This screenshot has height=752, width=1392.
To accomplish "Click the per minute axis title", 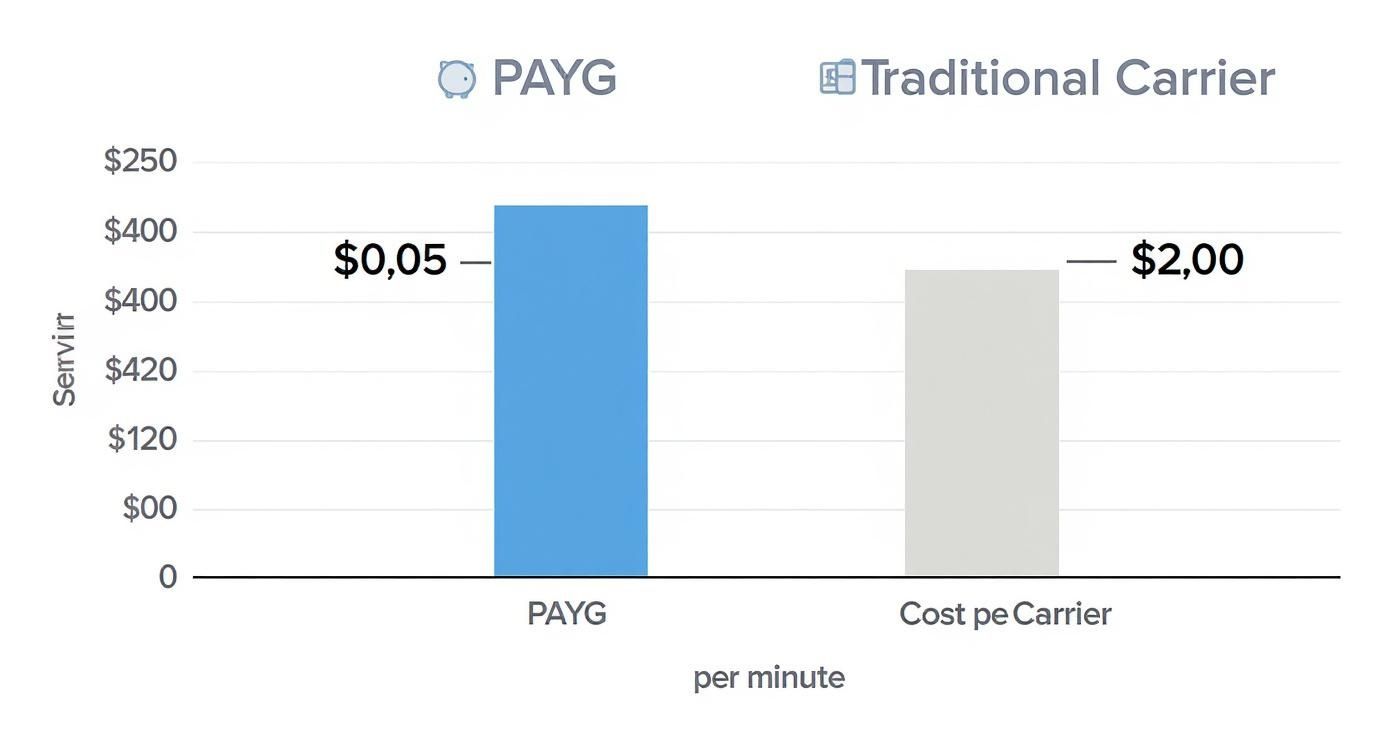I will (x=769, y=678).
